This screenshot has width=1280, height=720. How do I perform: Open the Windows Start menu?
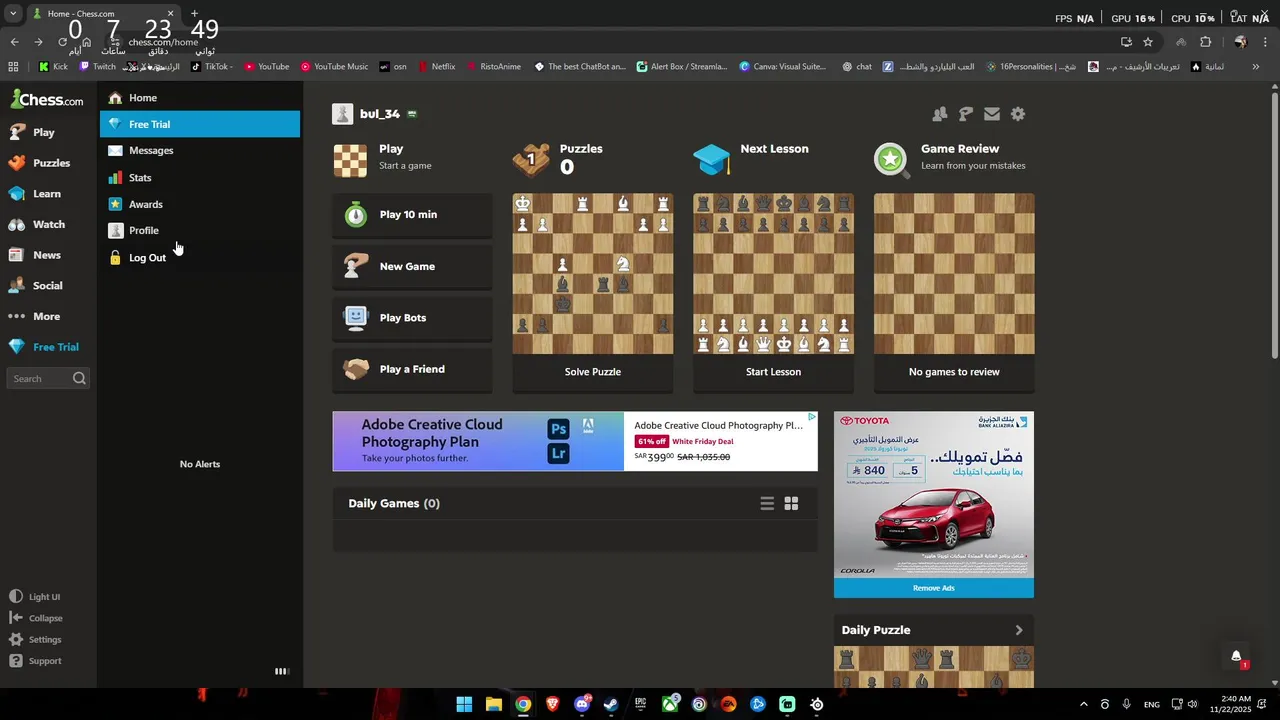464,705
